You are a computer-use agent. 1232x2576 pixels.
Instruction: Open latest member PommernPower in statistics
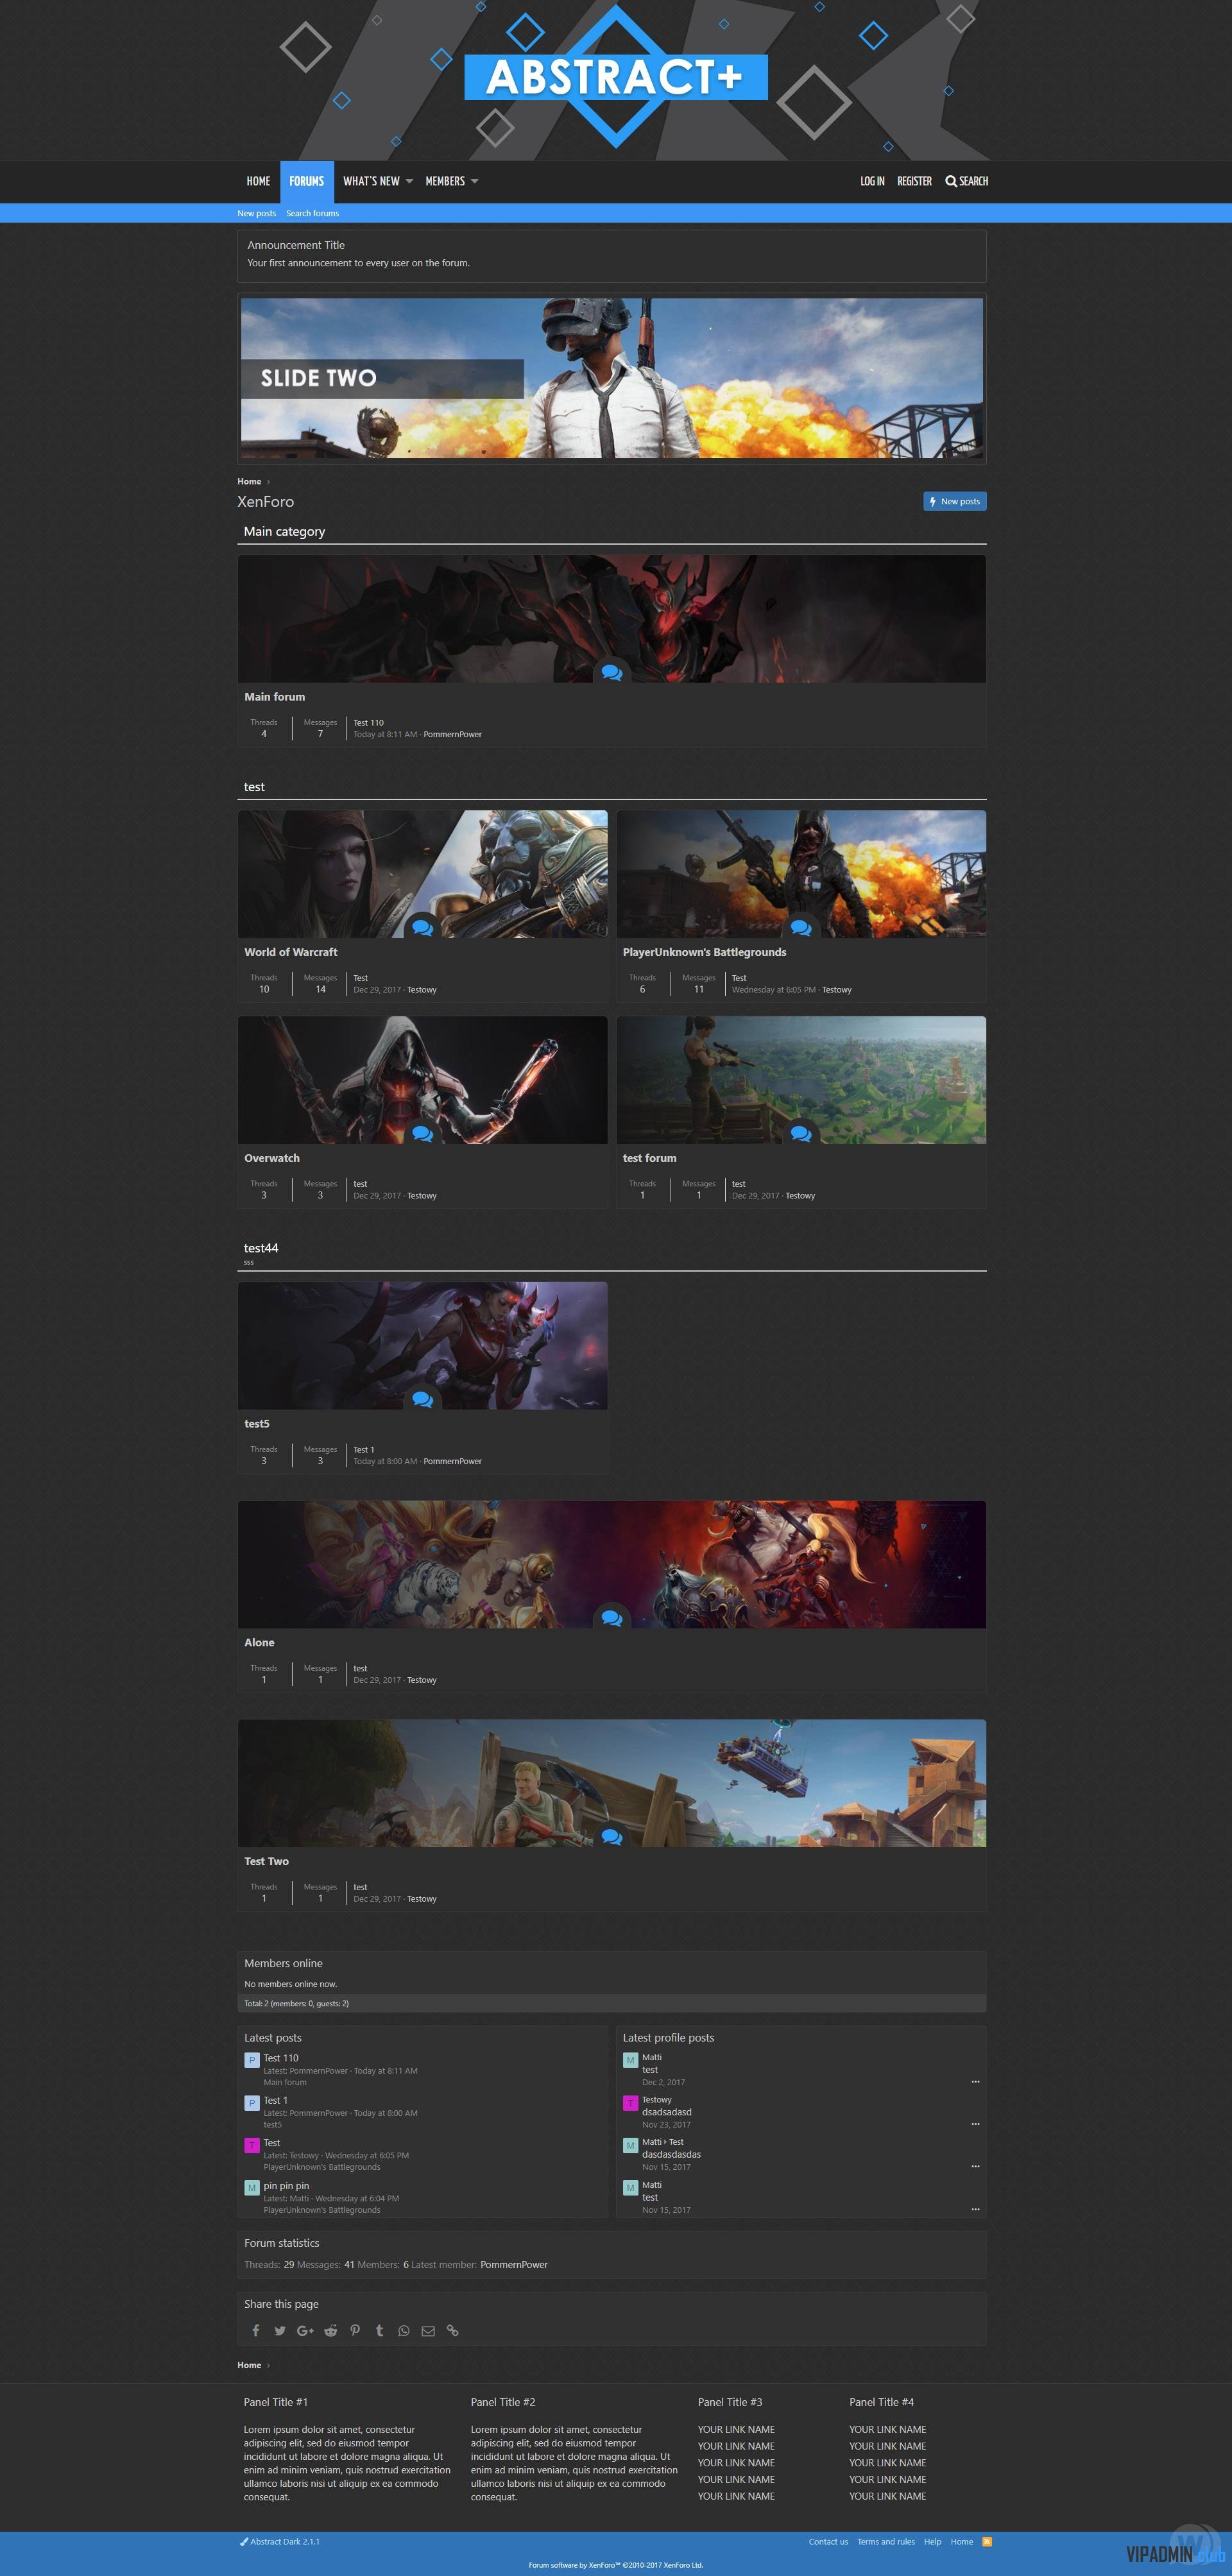(514, 2264)
